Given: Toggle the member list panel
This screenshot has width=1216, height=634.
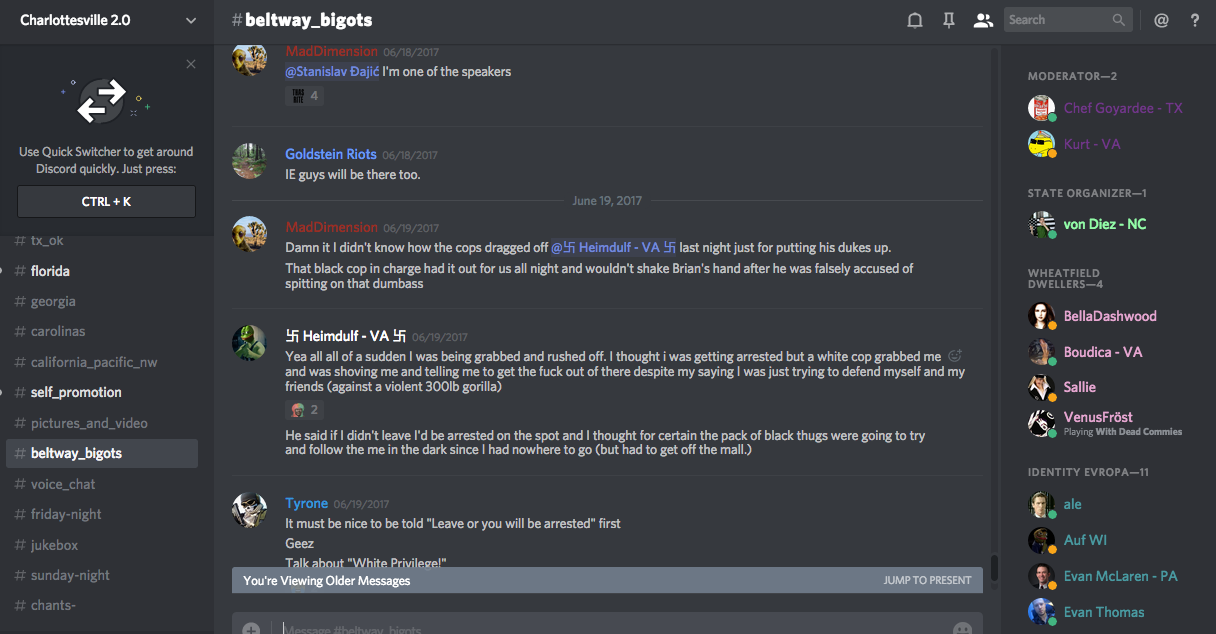Looking at the screenshot, I should (983, 20).
